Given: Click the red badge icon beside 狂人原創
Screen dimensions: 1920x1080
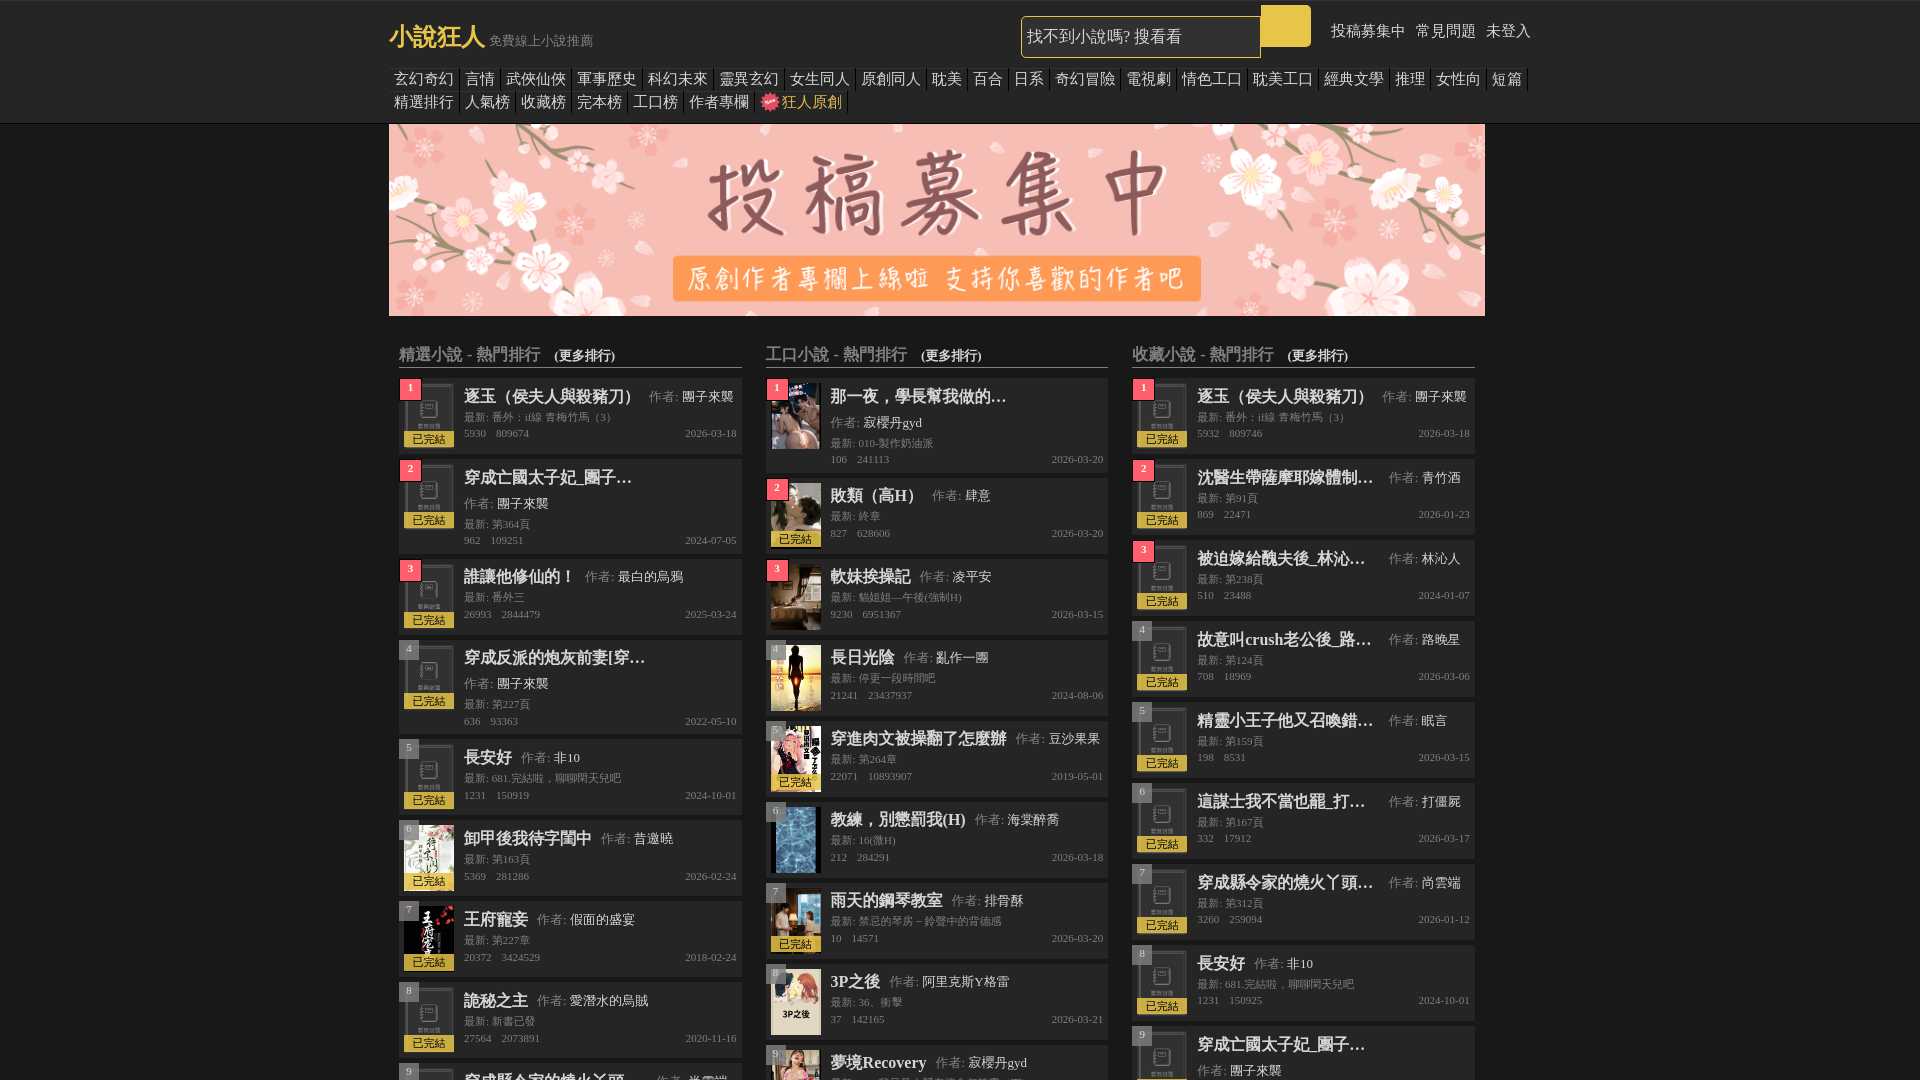Looking at the screenshot, I should pyautogui.click(x=770, y=102).
